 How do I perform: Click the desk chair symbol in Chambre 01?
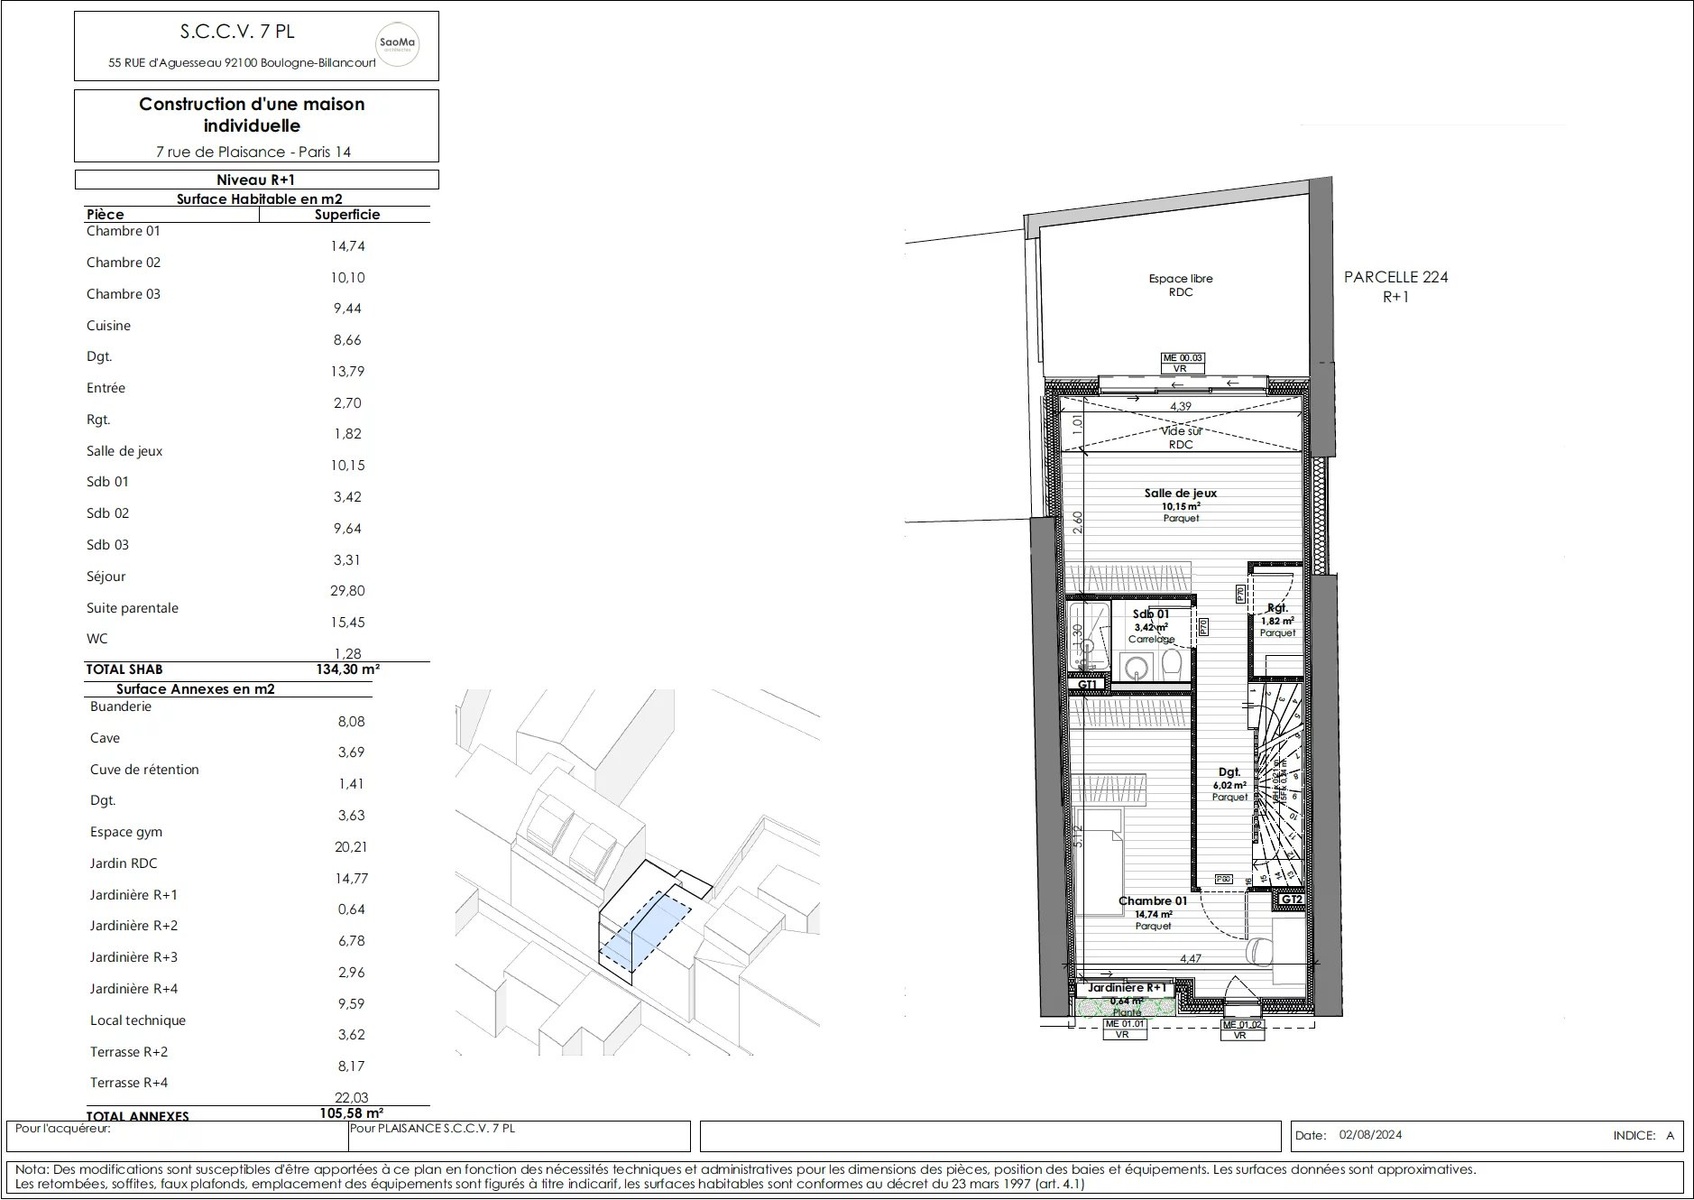coord(1260,949)
